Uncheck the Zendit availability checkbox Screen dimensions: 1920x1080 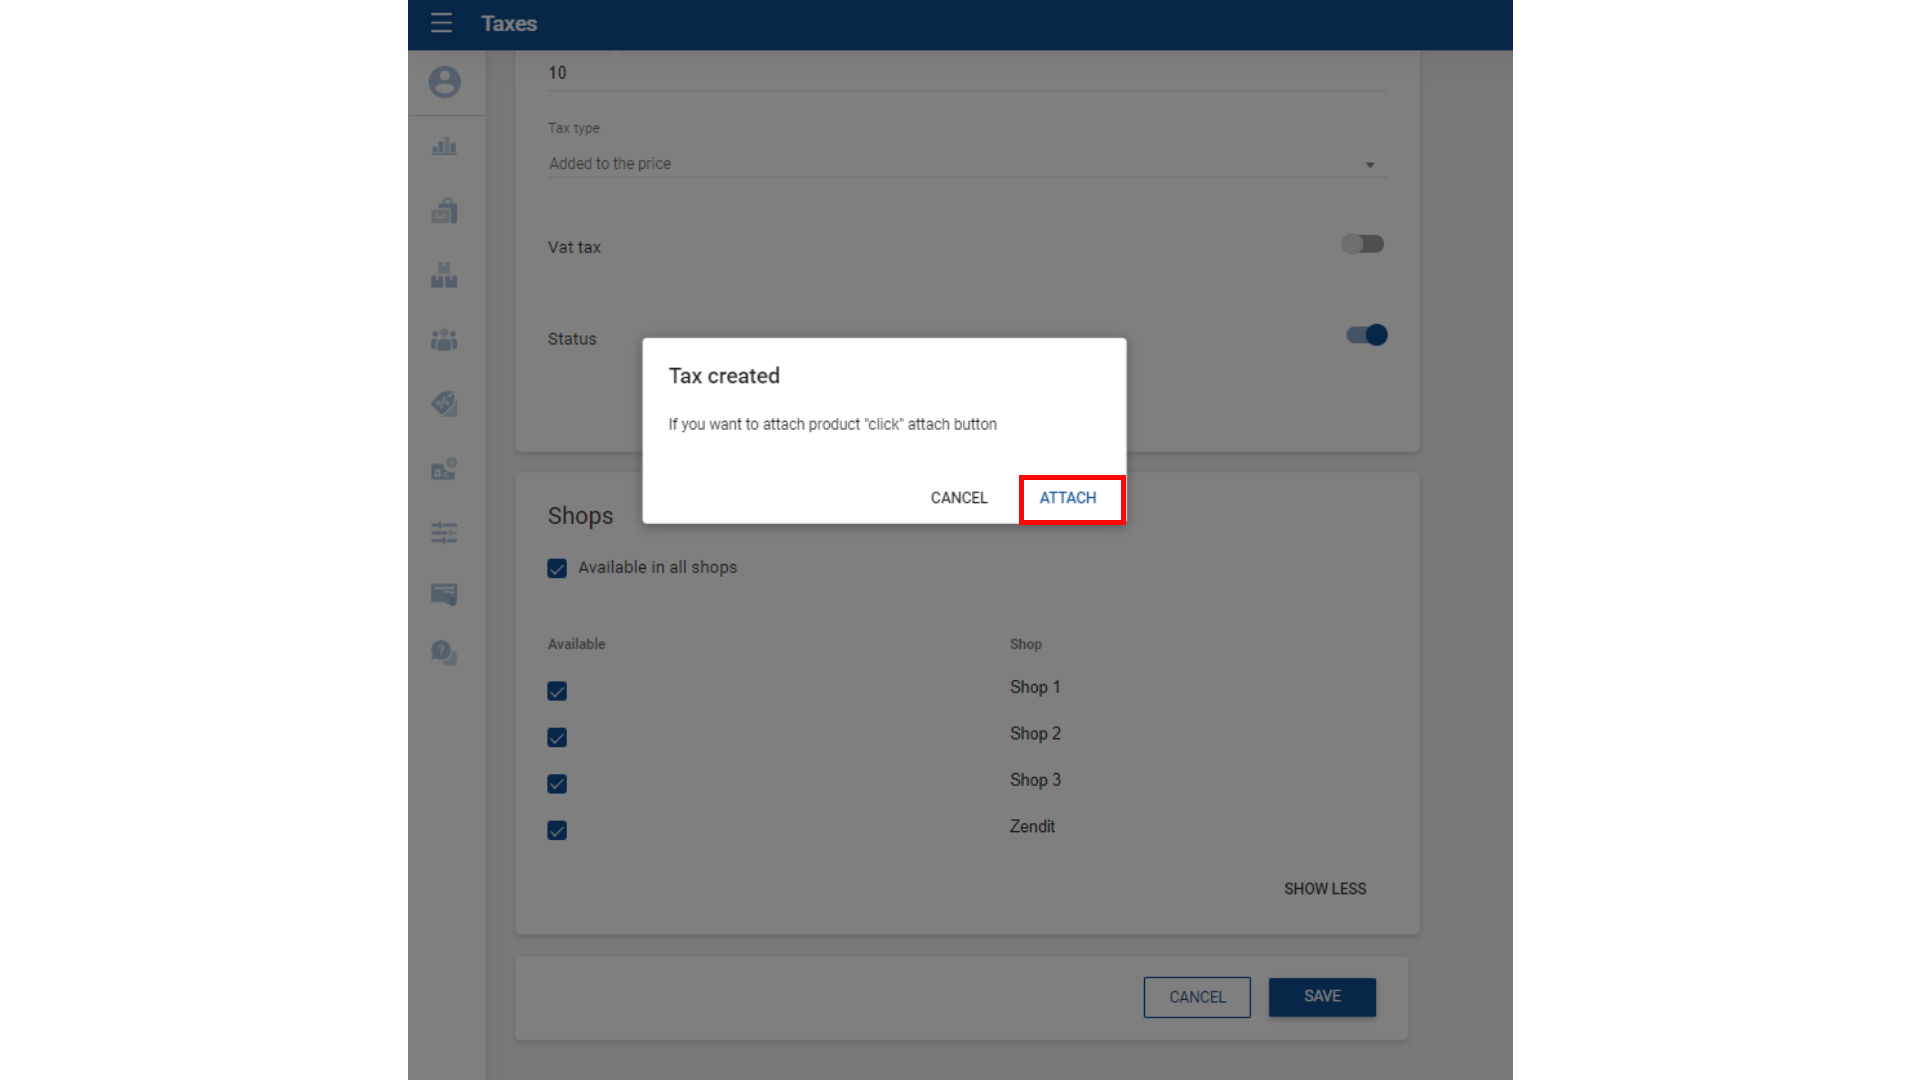coord(557,830)
